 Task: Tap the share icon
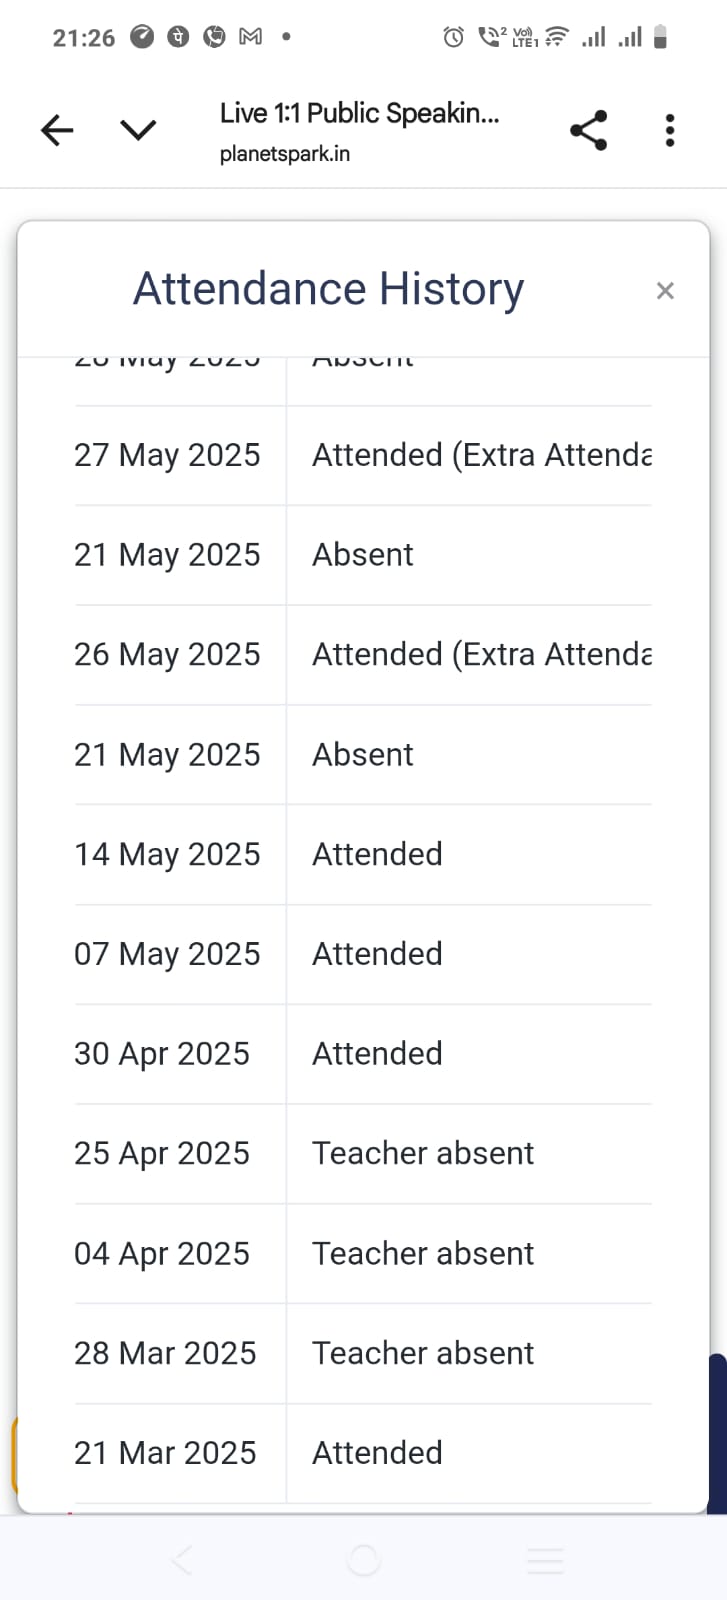(x=589, y=130)
